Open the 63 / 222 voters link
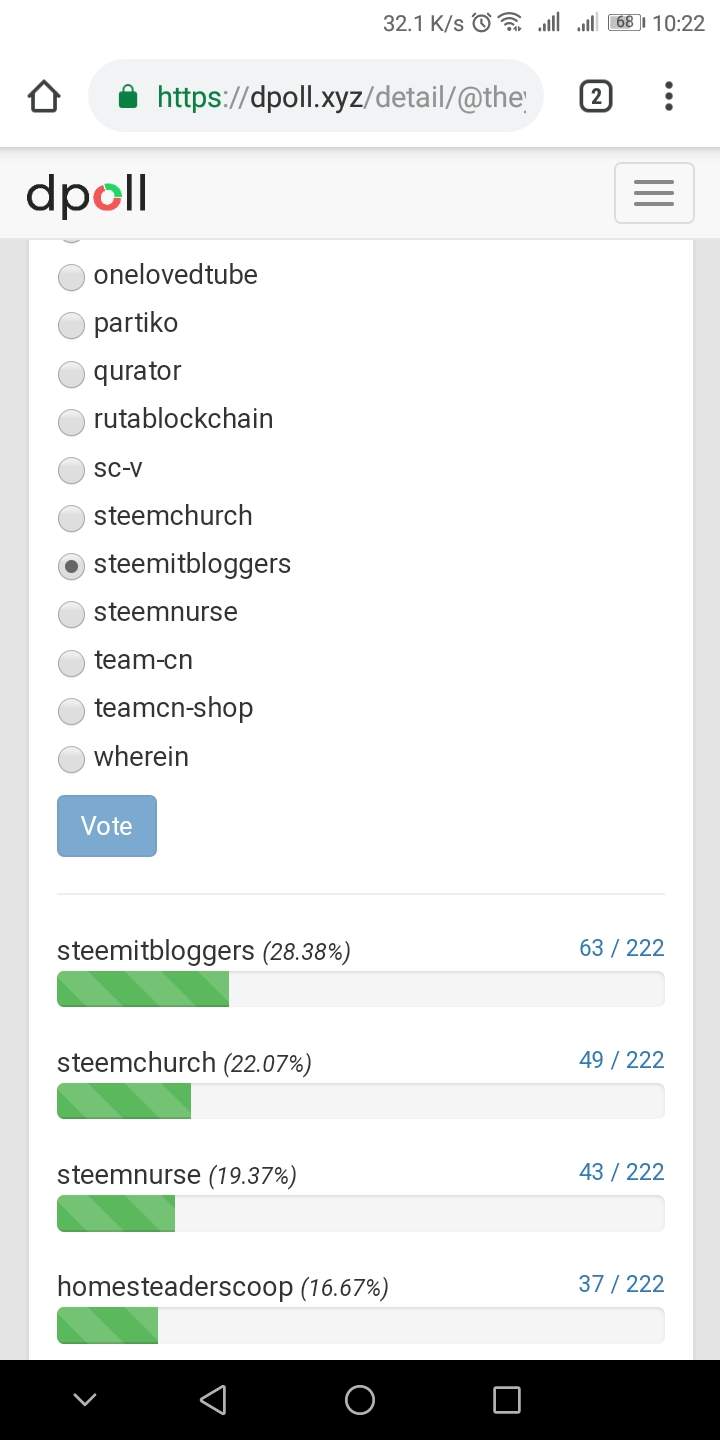Screen dimensions: 720x1440 click(x=621, y=948)
